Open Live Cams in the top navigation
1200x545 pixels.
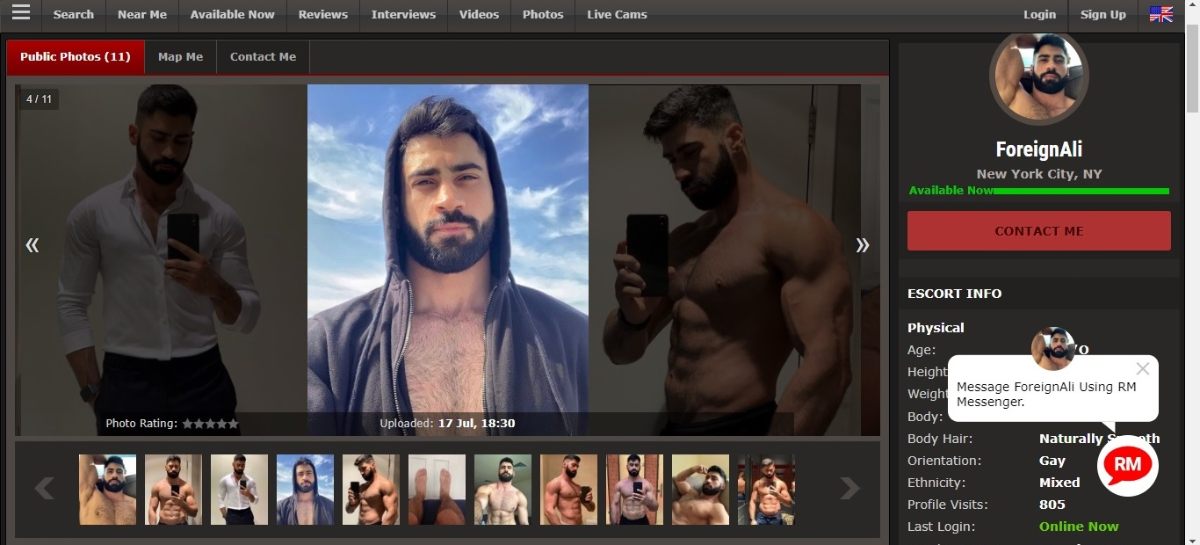[x=617, y=14]
